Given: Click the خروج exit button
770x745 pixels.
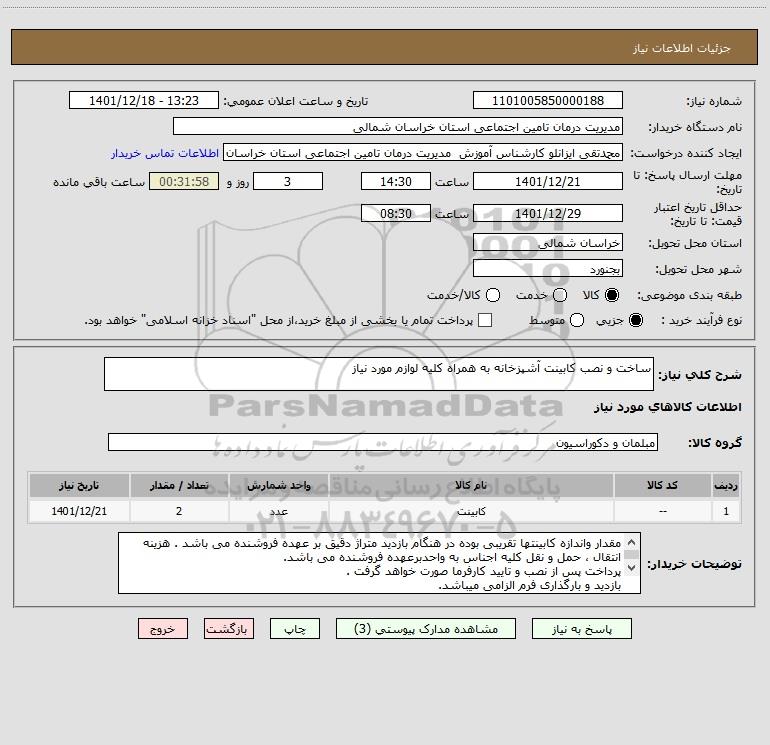Looking at the screenshot, I should (x=163, y=629).
